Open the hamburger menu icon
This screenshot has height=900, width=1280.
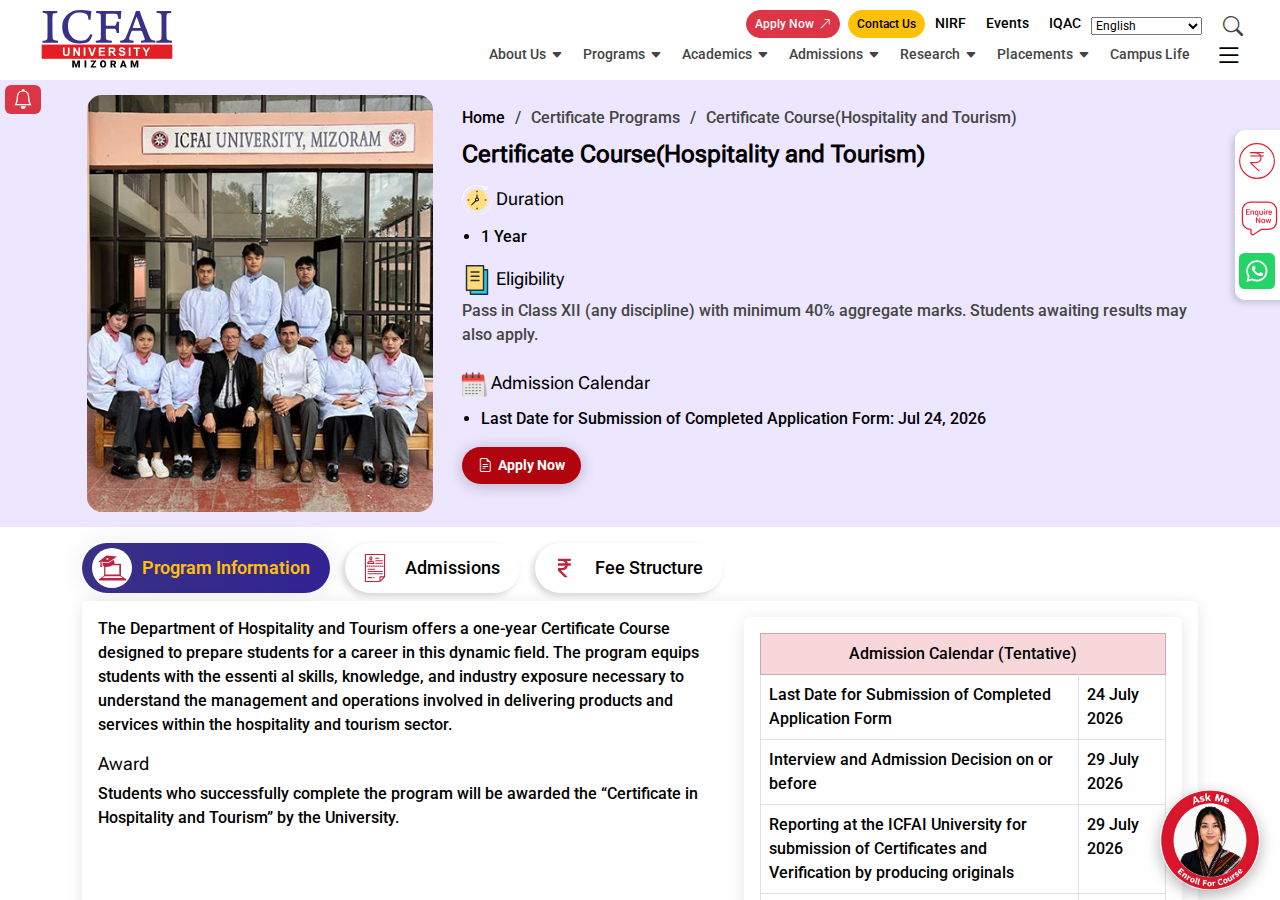coord(1229,55)
